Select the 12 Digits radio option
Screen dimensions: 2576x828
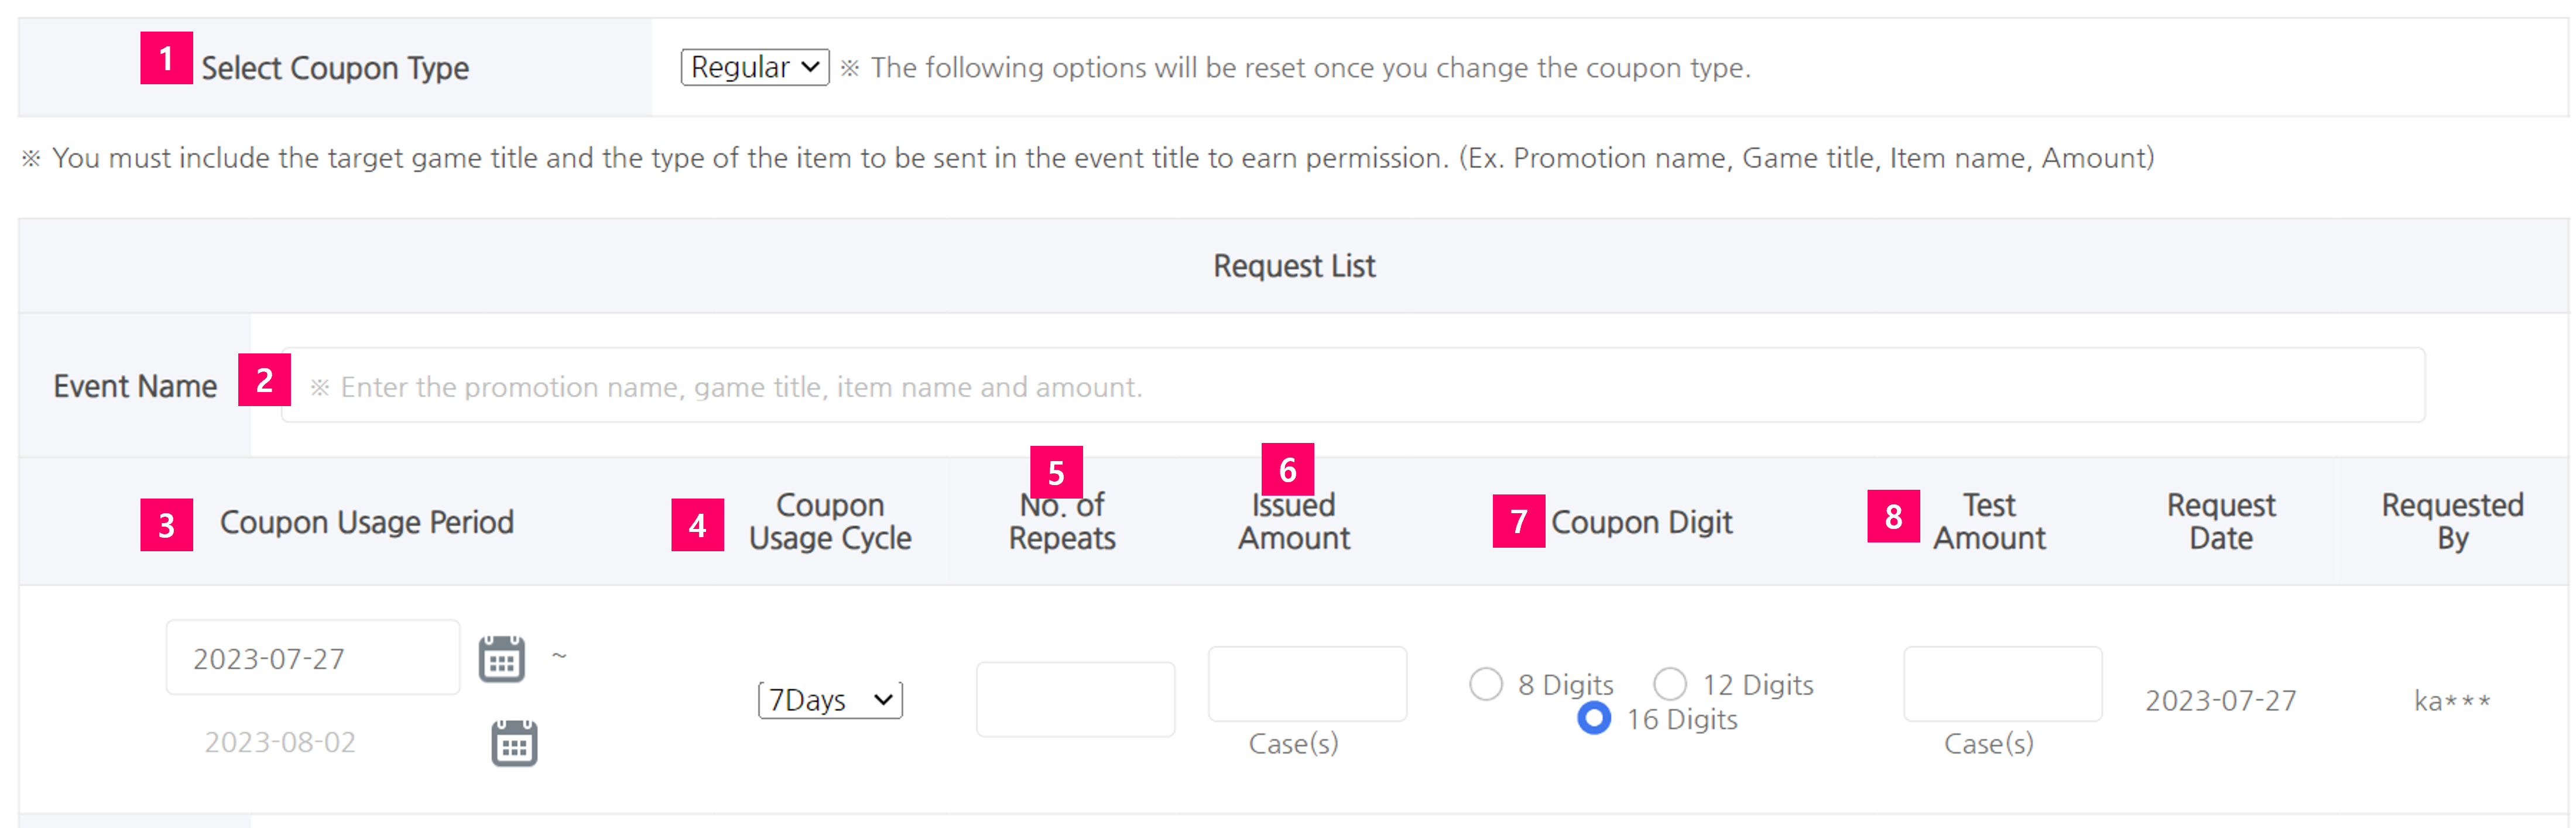tap(1669, 684)
